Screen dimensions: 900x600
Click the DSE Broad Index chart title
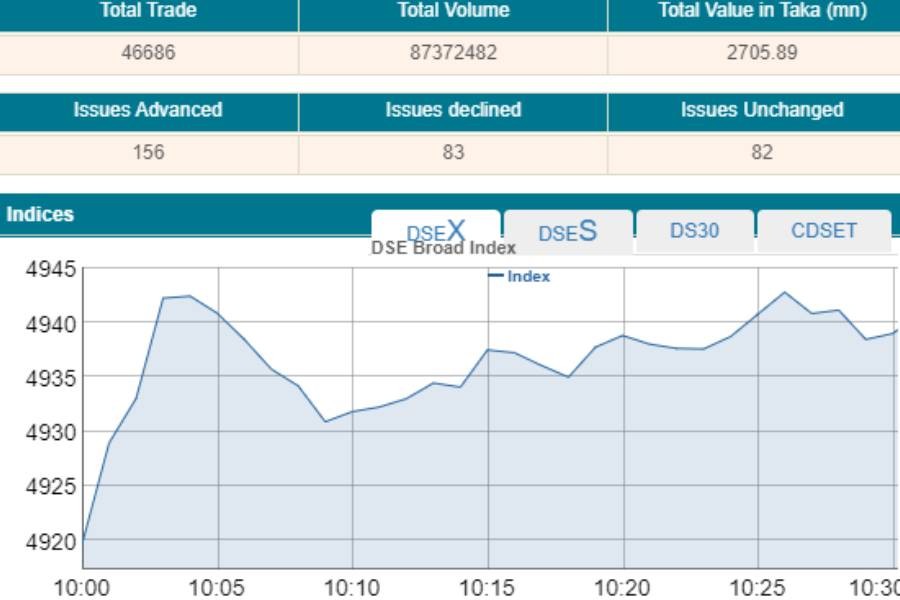coord(443,248)
